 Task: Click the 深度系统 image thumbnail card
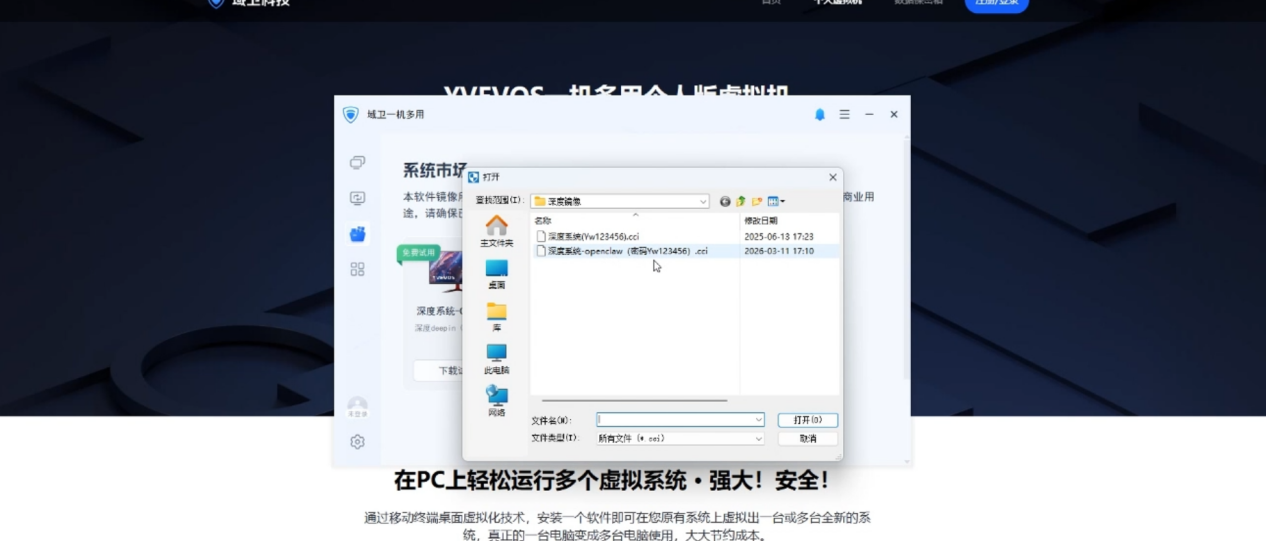[x=444, y=272]
